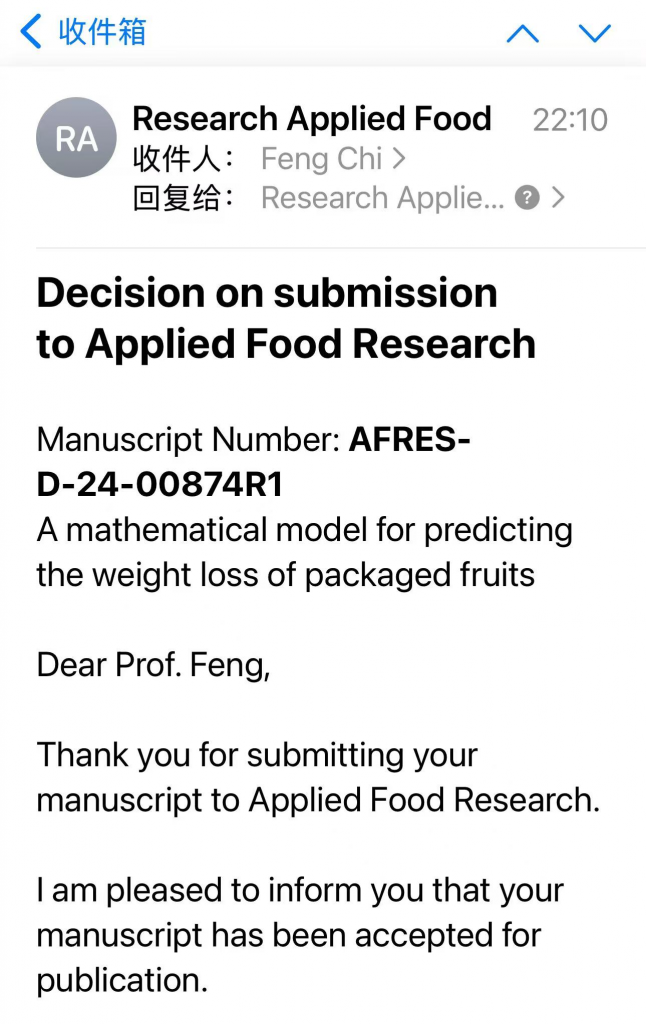Expand reply-to details chevron

click(x=557, y=197)
